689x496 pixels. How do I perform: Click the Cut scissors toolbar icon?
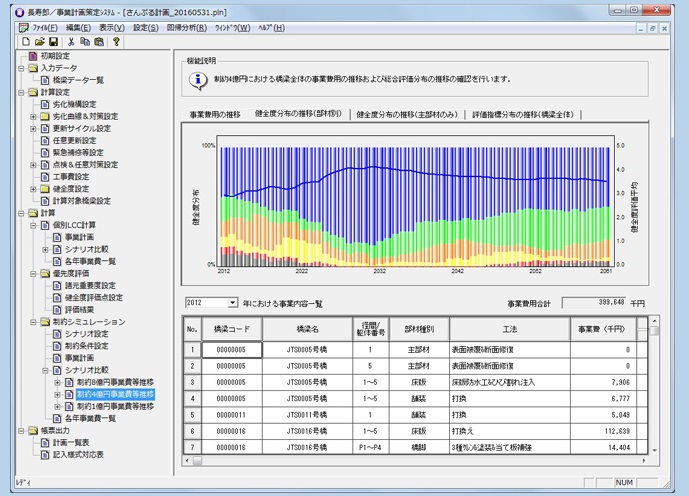coord(71,42)
